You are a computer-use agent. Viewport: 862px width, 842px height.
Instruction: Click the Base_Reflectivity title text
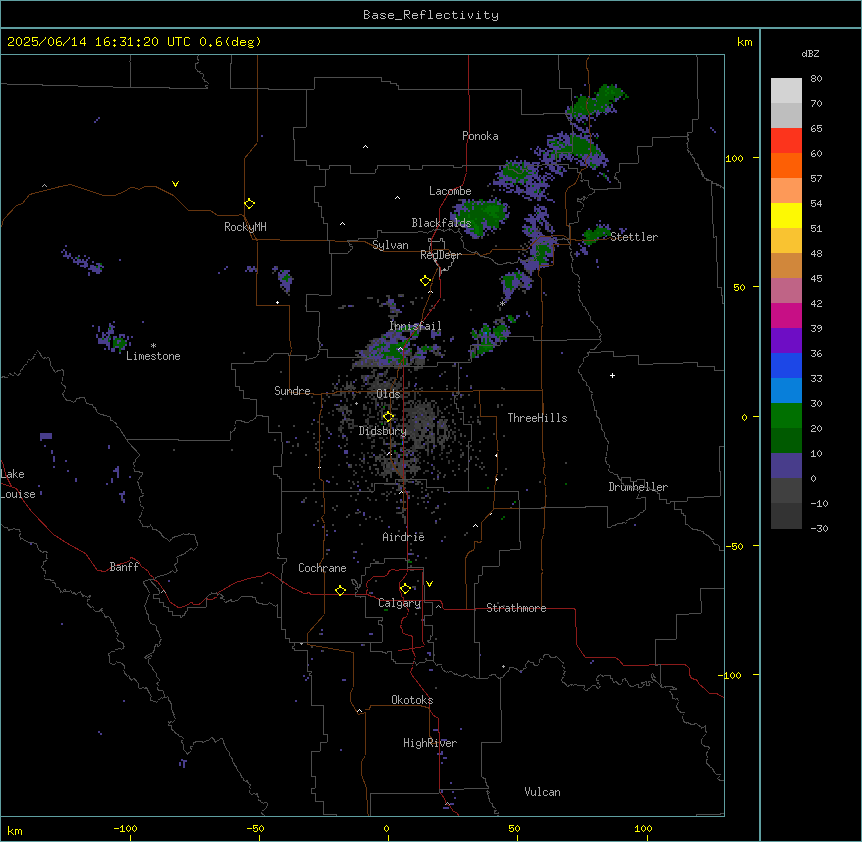431,15
